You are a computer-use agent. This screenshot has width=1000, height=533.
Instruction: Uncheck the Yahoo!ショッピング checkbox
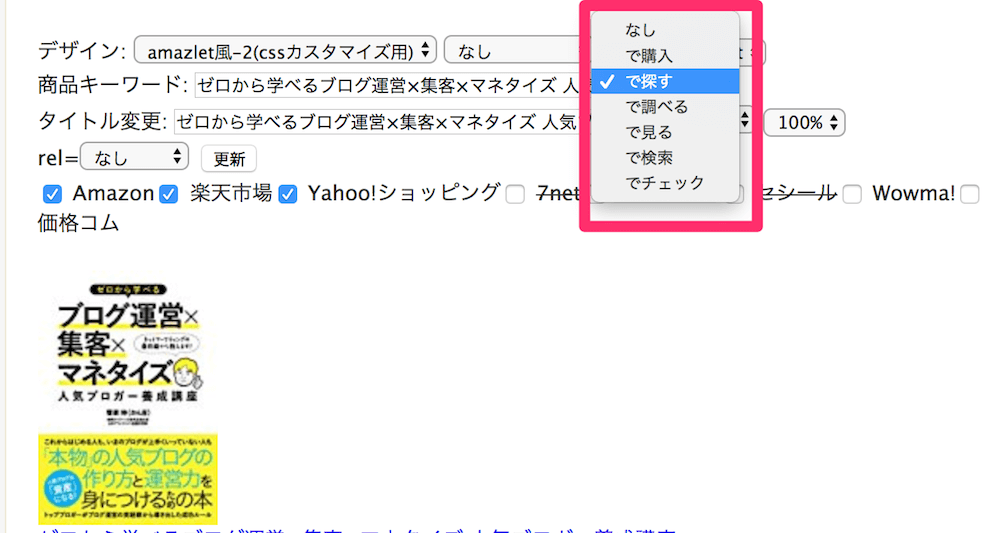[x=288, y=194]
